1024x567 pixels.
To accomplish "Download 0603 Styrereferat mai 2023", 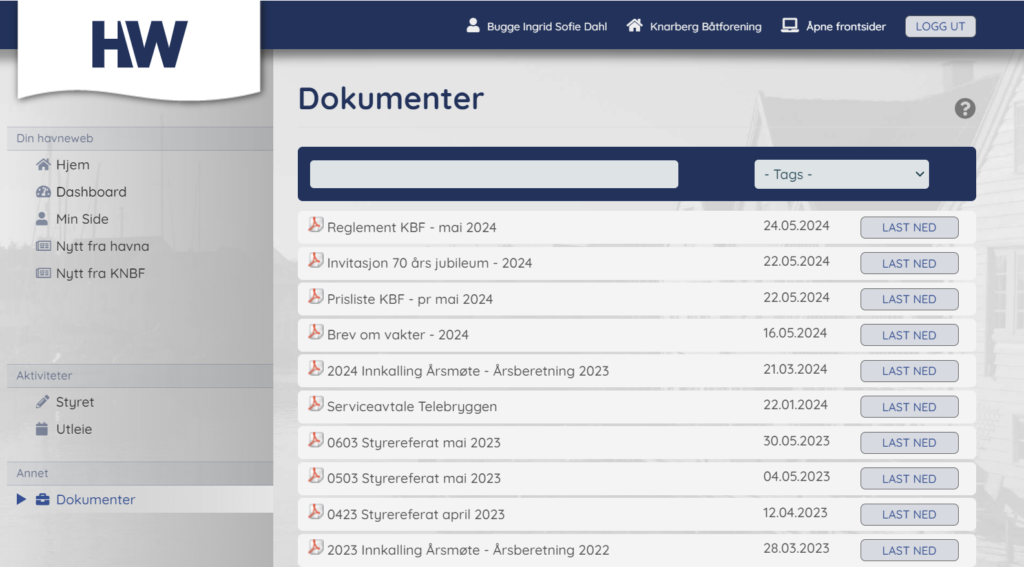I will coord(909,443).
